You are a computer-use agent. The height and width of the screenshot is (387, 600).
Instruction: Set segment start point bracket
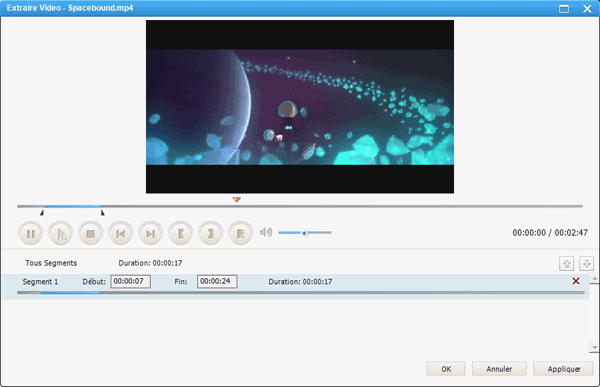pyautogui.click(x=181, y=234)
